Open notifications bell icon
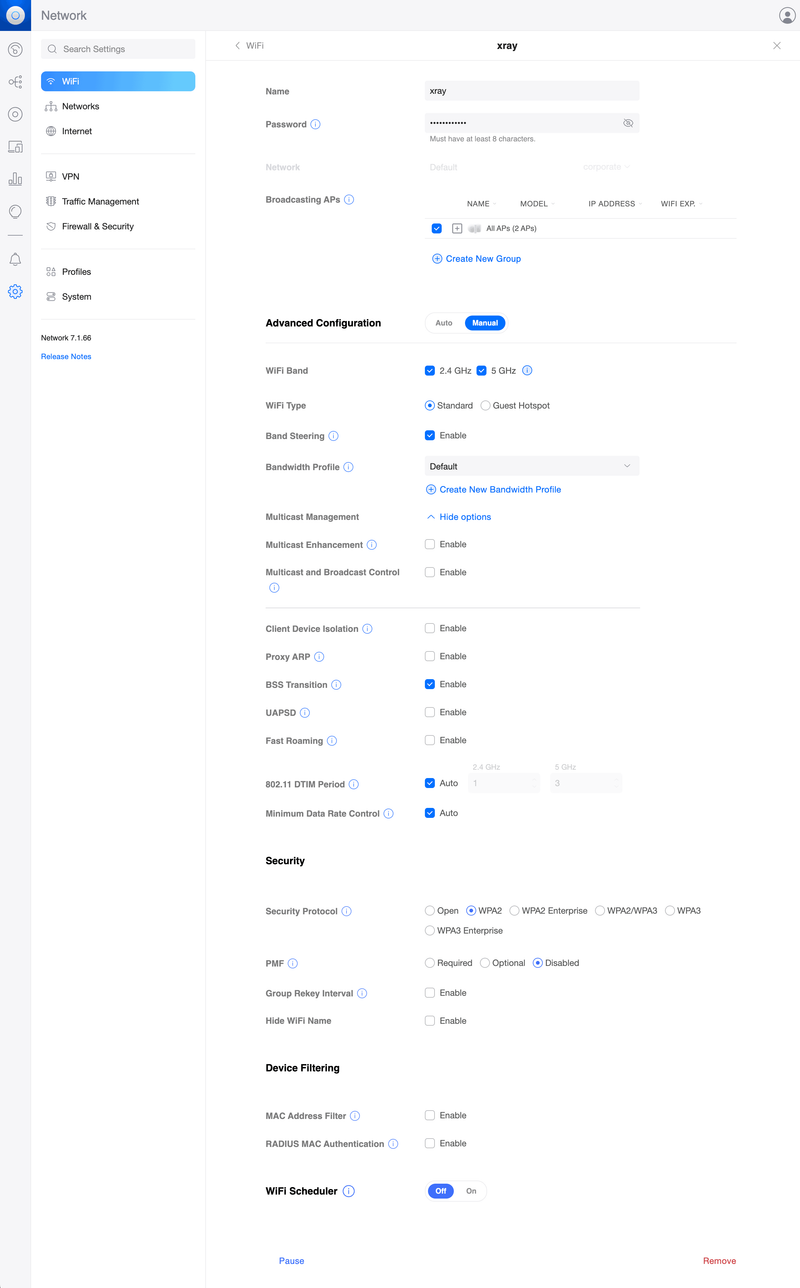Image resolution: width=800 pixels, height=1288 pixels. point(15,260)
